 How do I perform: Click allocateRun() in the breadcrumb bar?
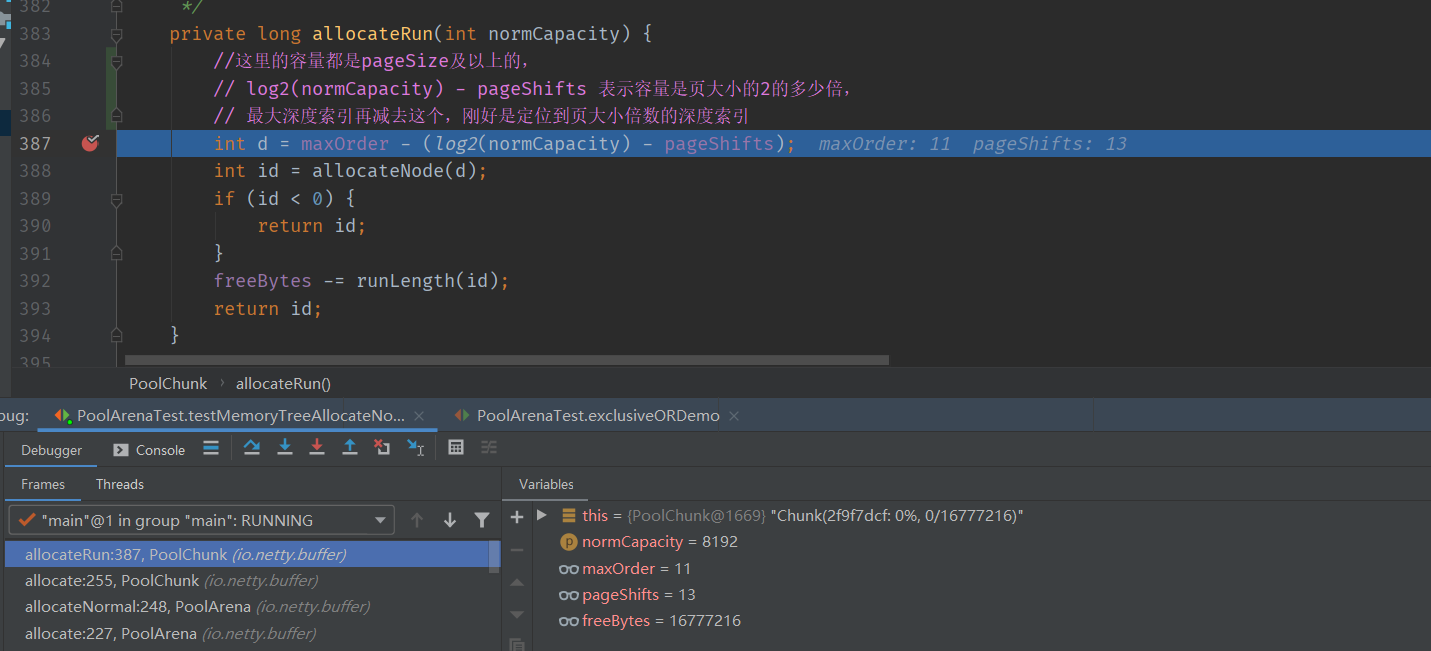[283, 383]
